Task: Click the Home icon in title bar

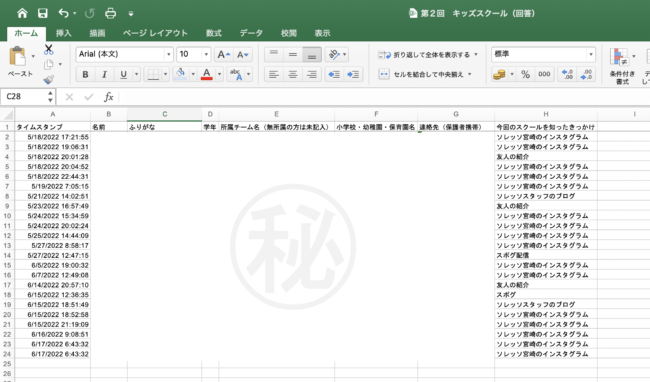Action: [x=22, y=13]
